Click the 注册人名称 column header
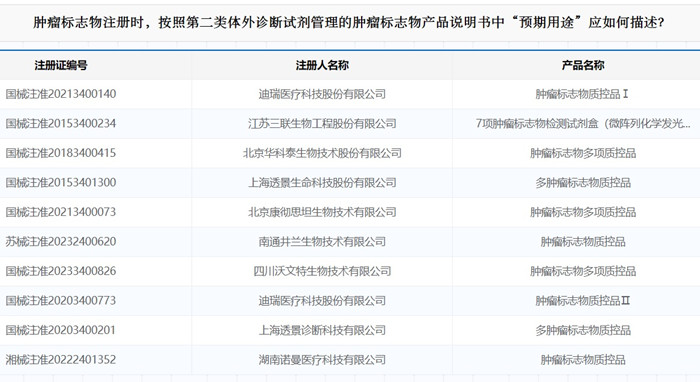The width and height of the screenshot is (700, 382). (x=322, y=65)
